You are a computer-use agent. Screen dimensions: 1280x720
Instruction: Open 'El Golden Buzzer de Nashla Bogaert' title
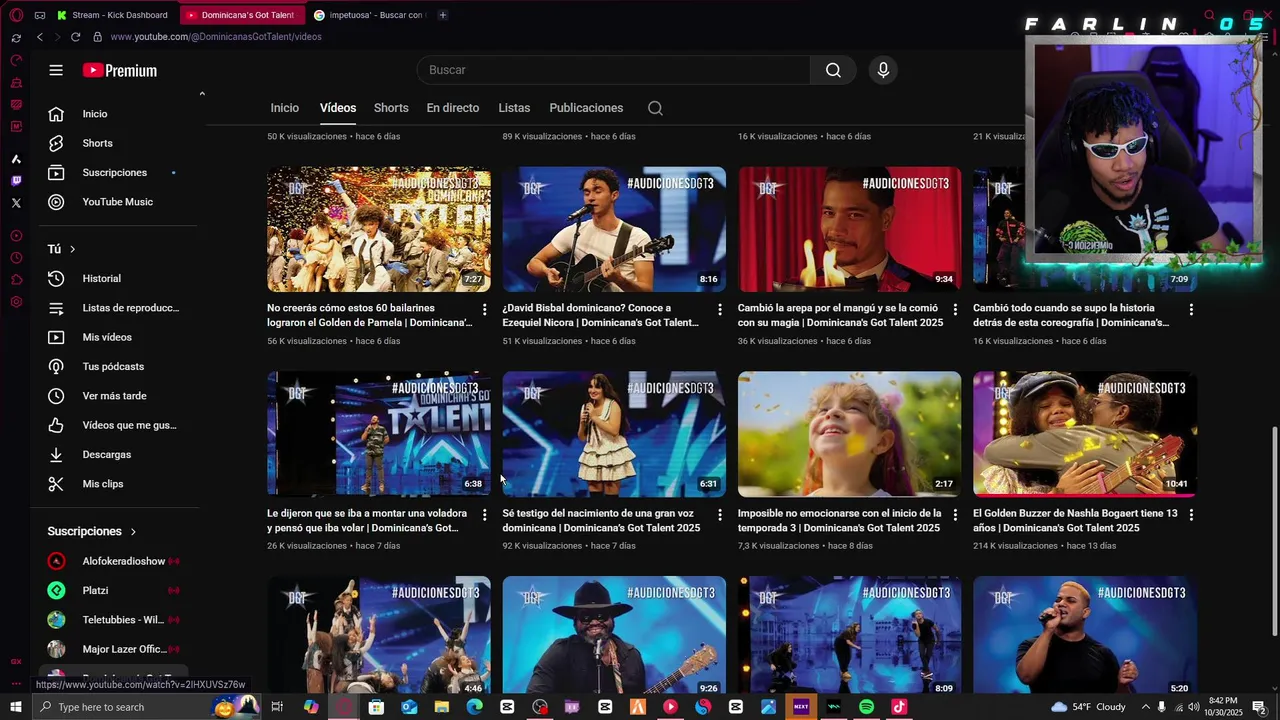(1075, 520)
